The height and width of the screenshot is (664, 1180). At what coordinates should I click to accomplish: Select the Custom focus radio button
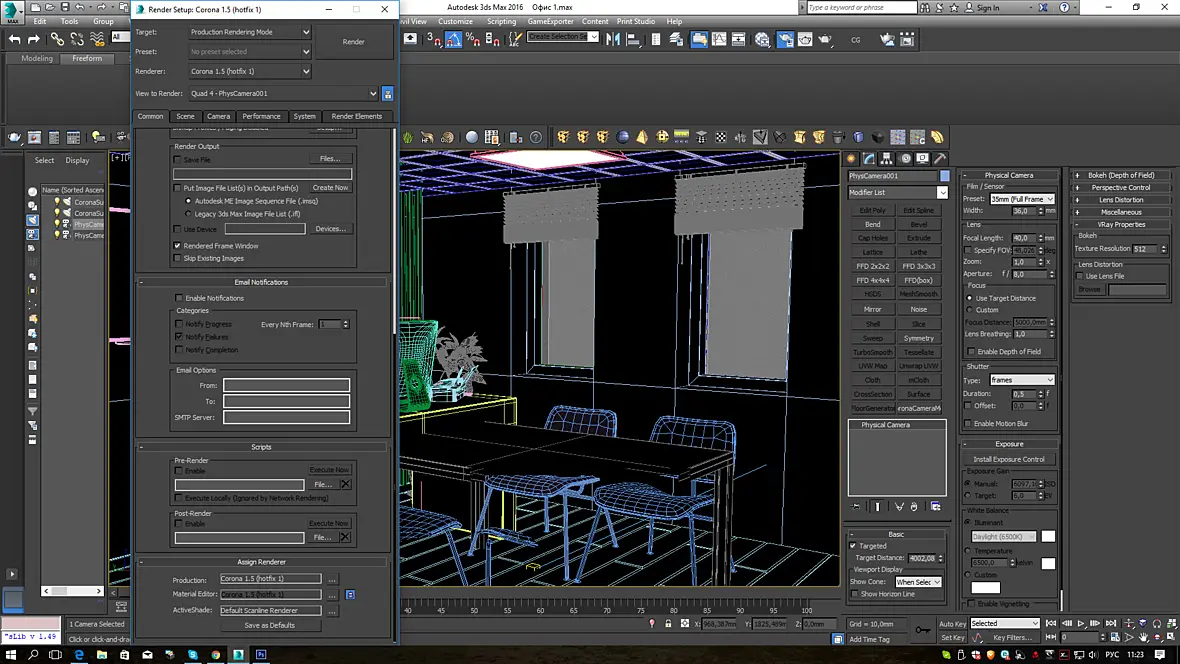[969, 310]
